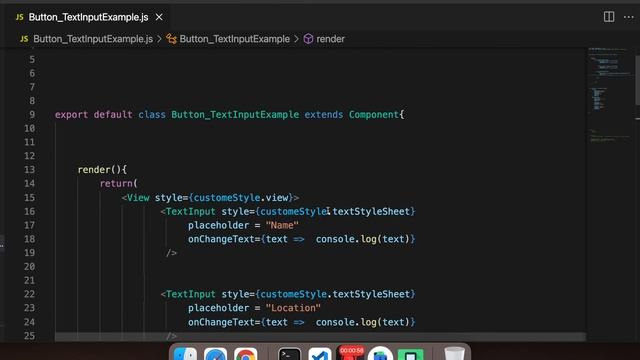Click the JS file icon in breadcrumbs
The image size is (640, 360).
pos(24,39)
